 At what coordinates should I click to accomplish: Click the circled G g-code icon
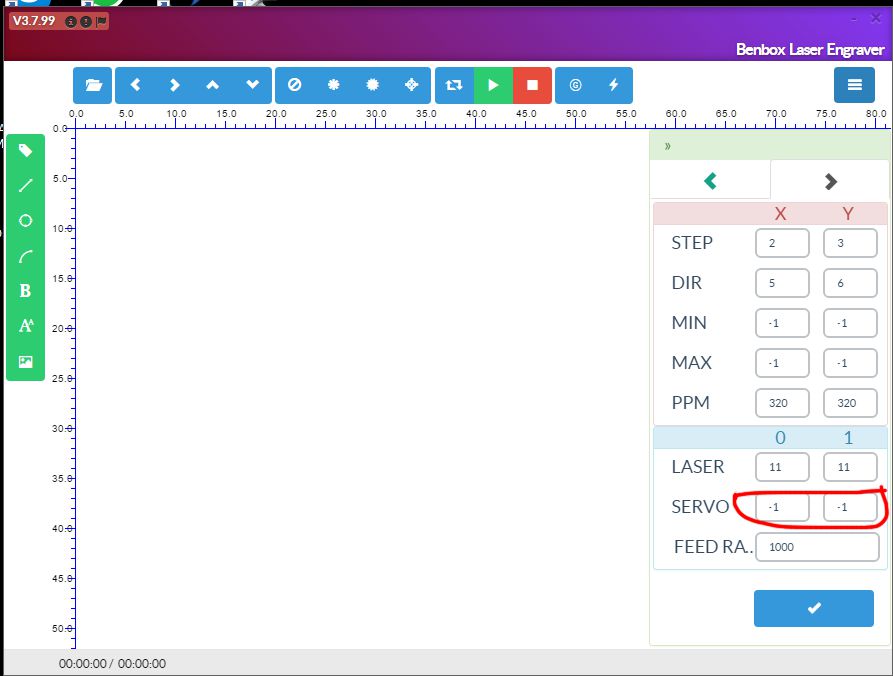(x=575, y=85)
